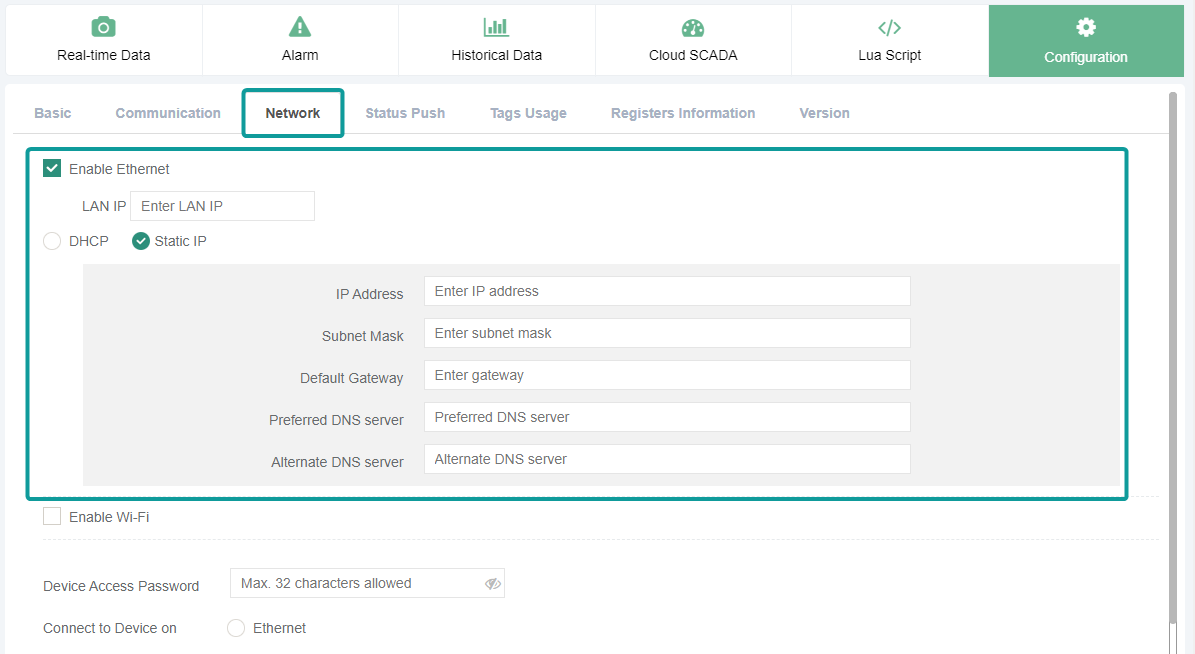The height and width of the screenshot is (654, 1195).
Task: Click the Preferred DNS server field
Action: click(667, 418)
